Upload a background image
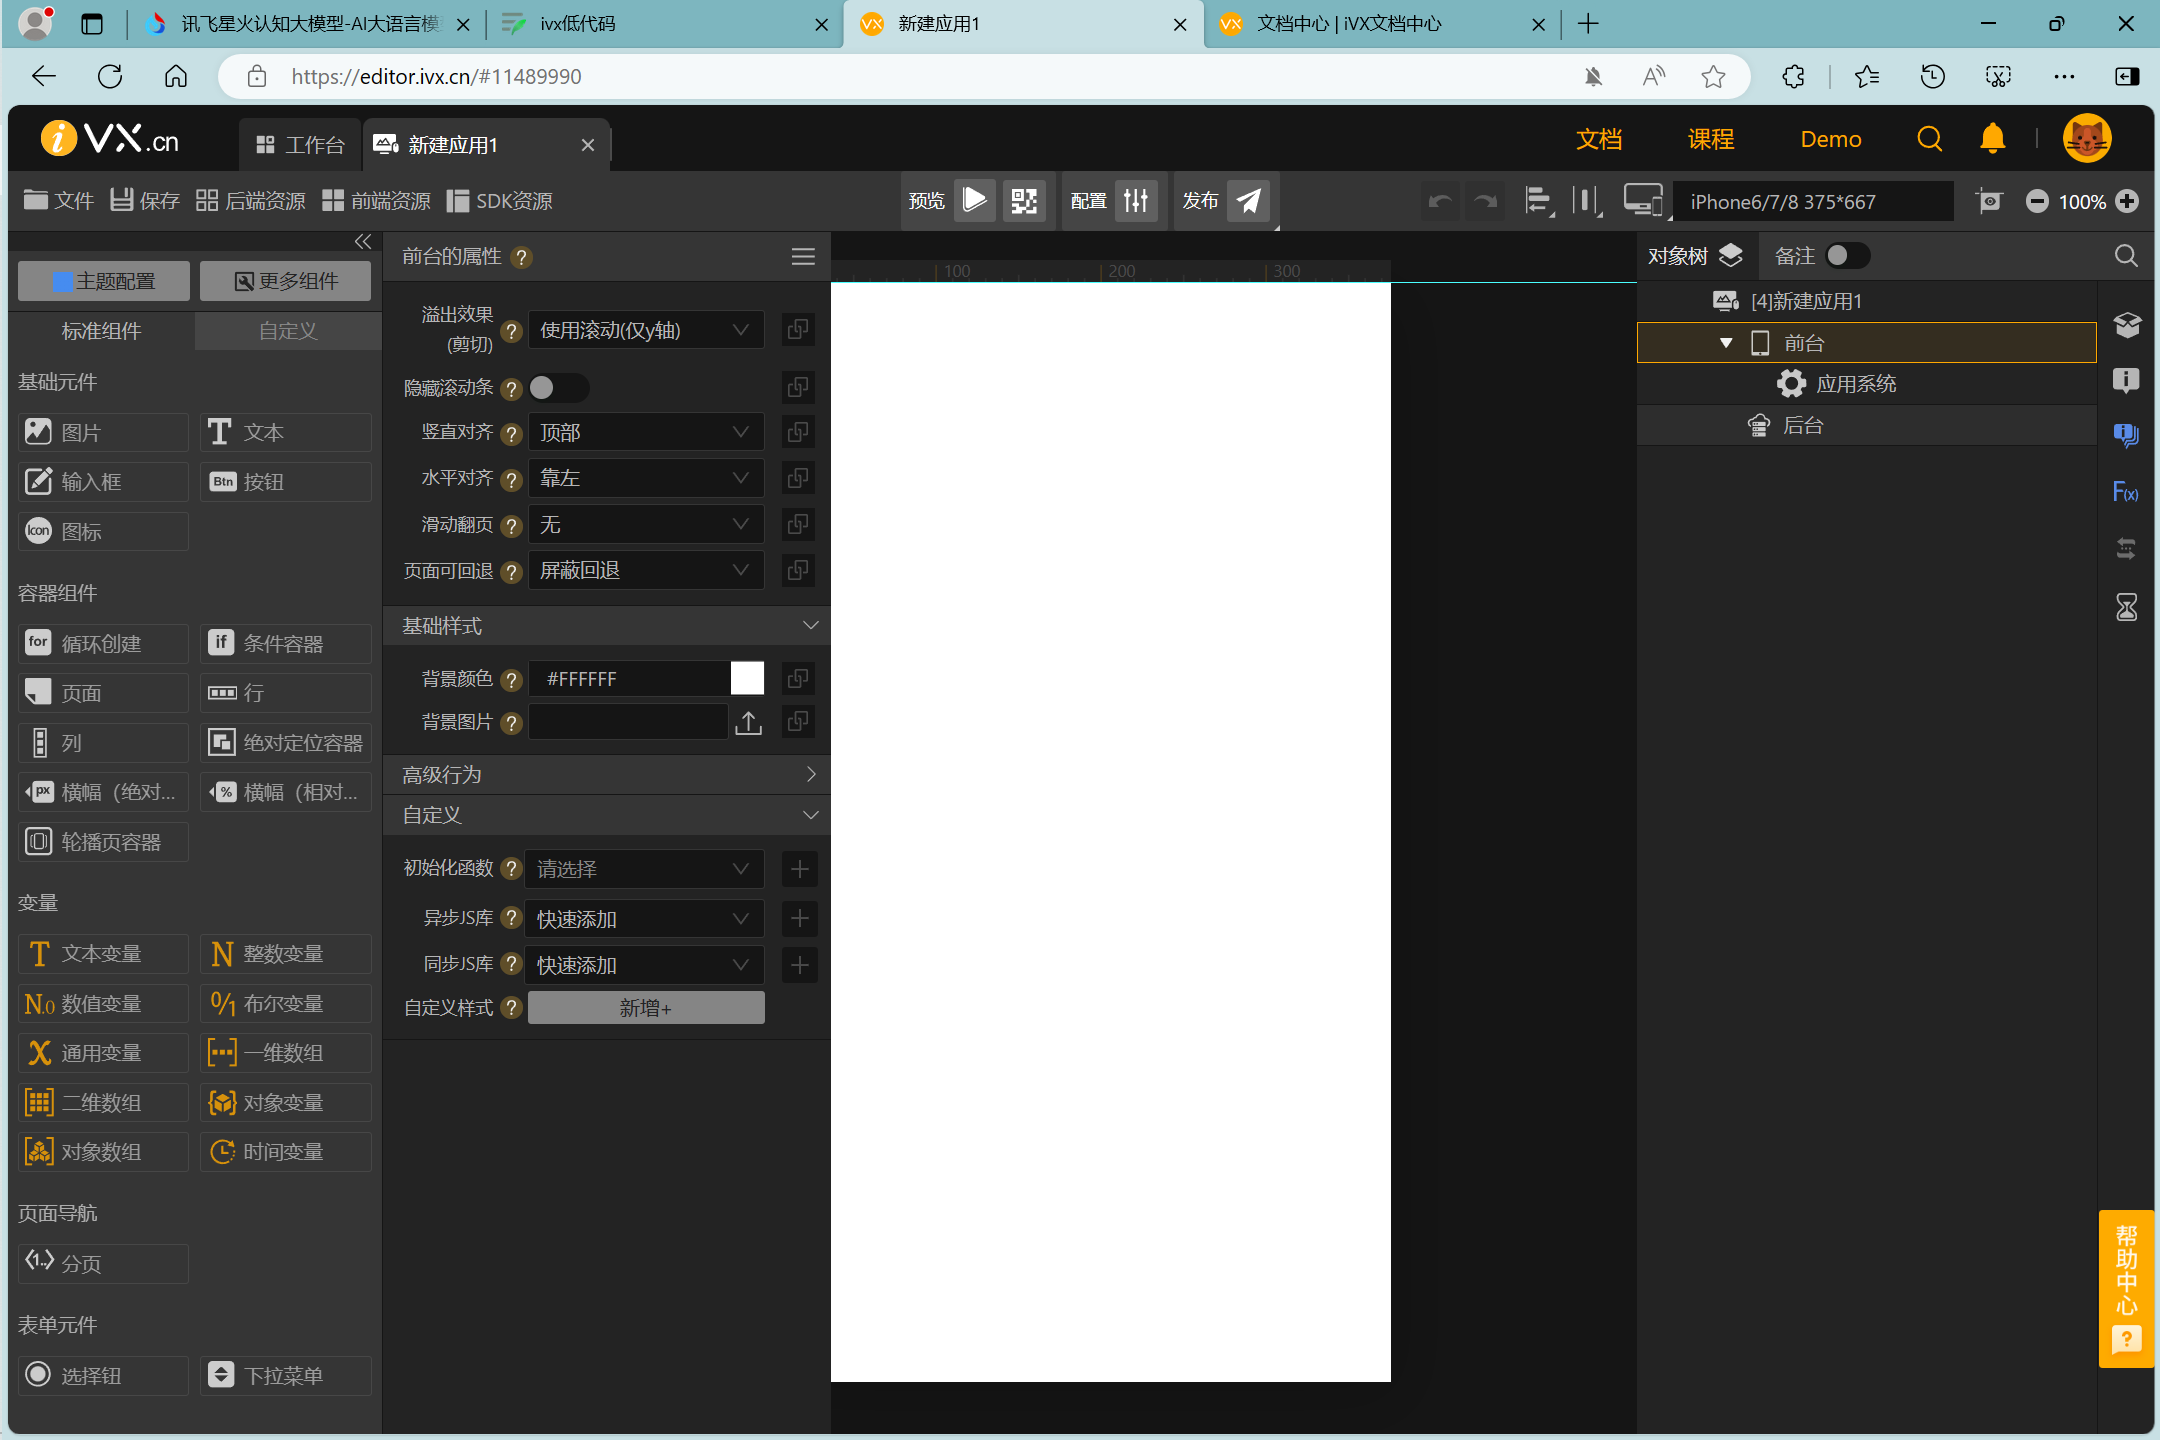The height and width of the screenshot is (1440, 2160). pyautogui.click(x=748, y=722)
